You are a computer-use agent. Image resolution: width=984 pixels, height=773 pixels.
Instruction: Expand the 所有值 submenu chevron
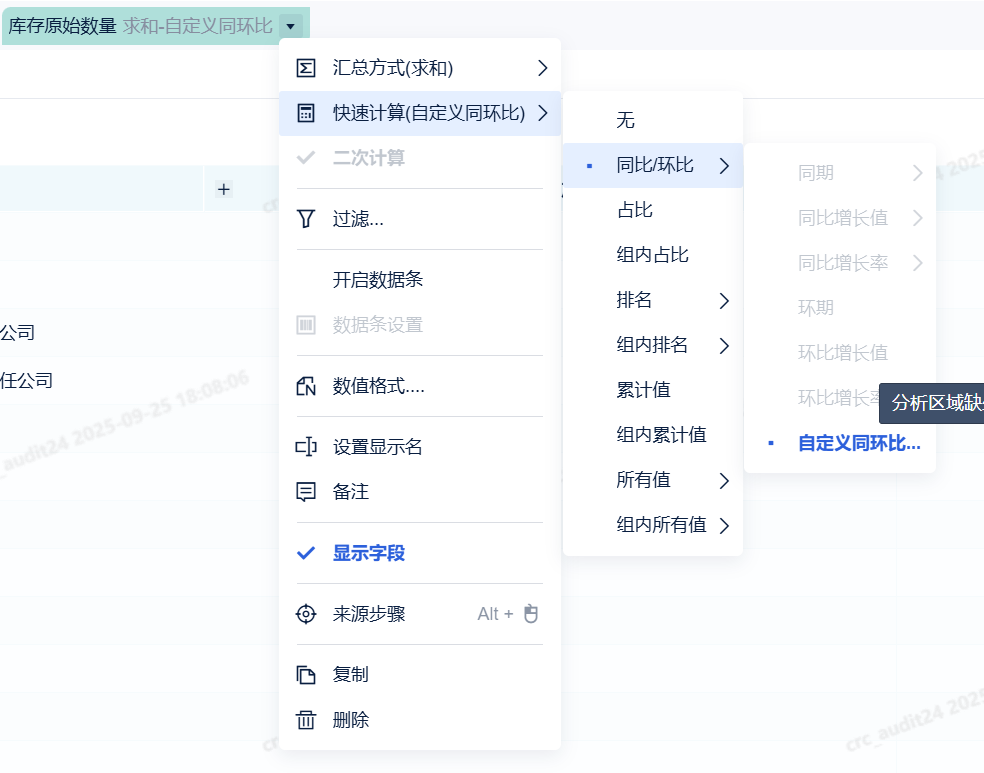click(x=724, y=481)
